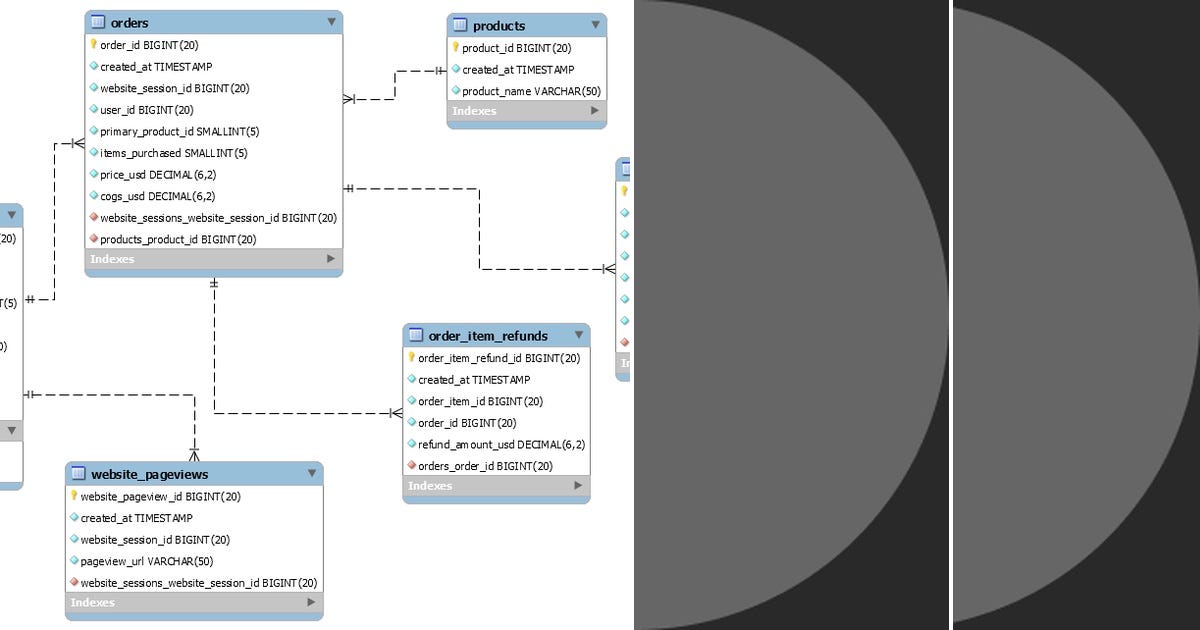Screen dimensions: 1200x630
Task: Select the foreign key diamond for orders_order_id
Action: point(411,465)
